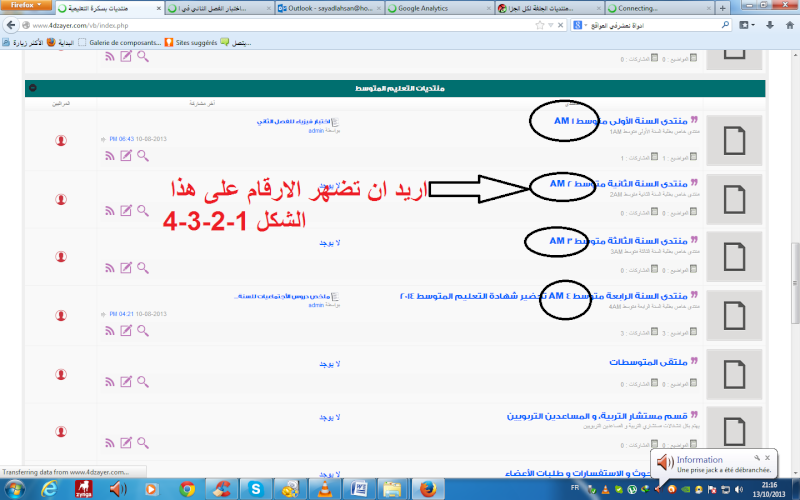Open the RSS feed icon for السنة الثانية متوسط row
800x500 pixels.
pos(110,211)
